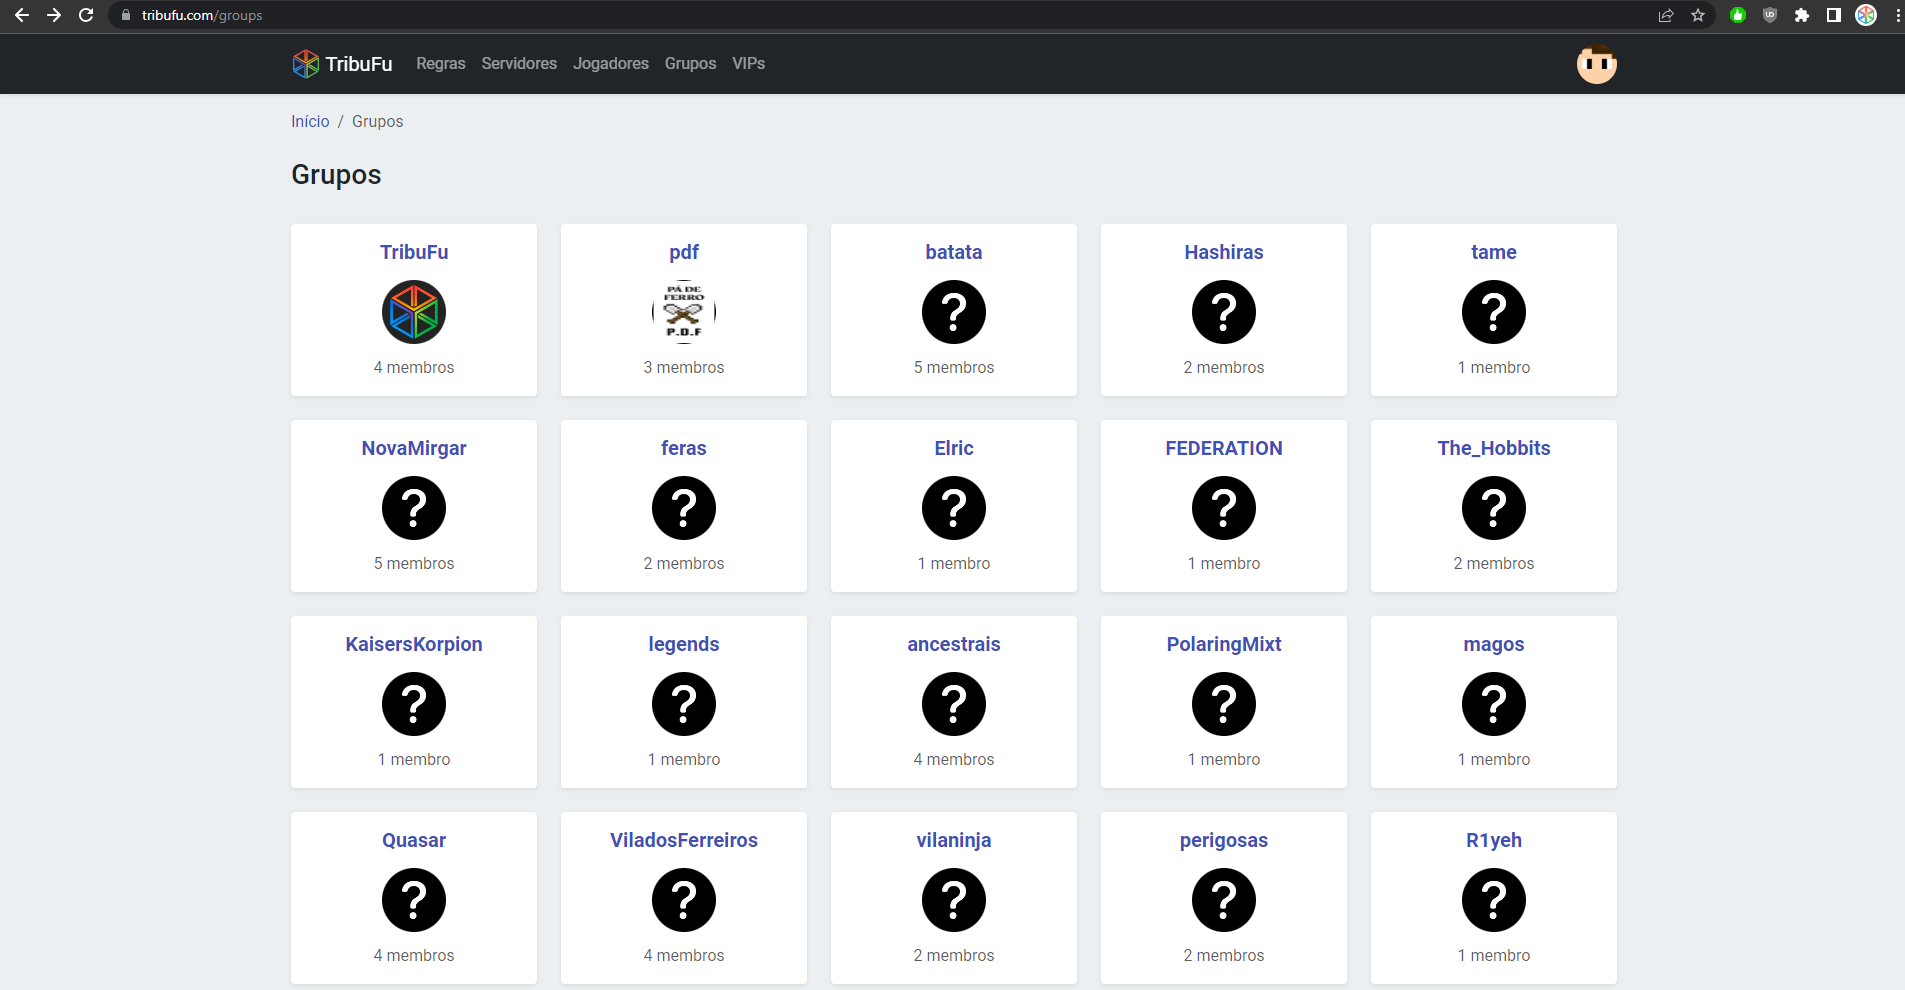Open the user avatar in navbar
The image size is (1905, 990).
click(x=1596, y=64)
